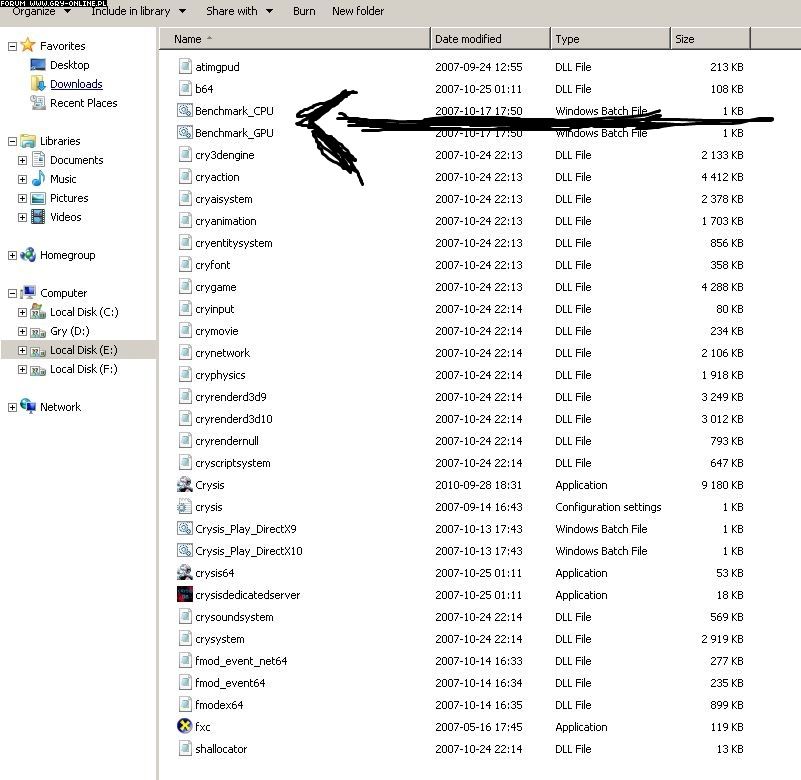This screenshot has width=801, height=780.
Task: Expand the Pictures library node
Action: pyautogui.click(x=22, y=198)
